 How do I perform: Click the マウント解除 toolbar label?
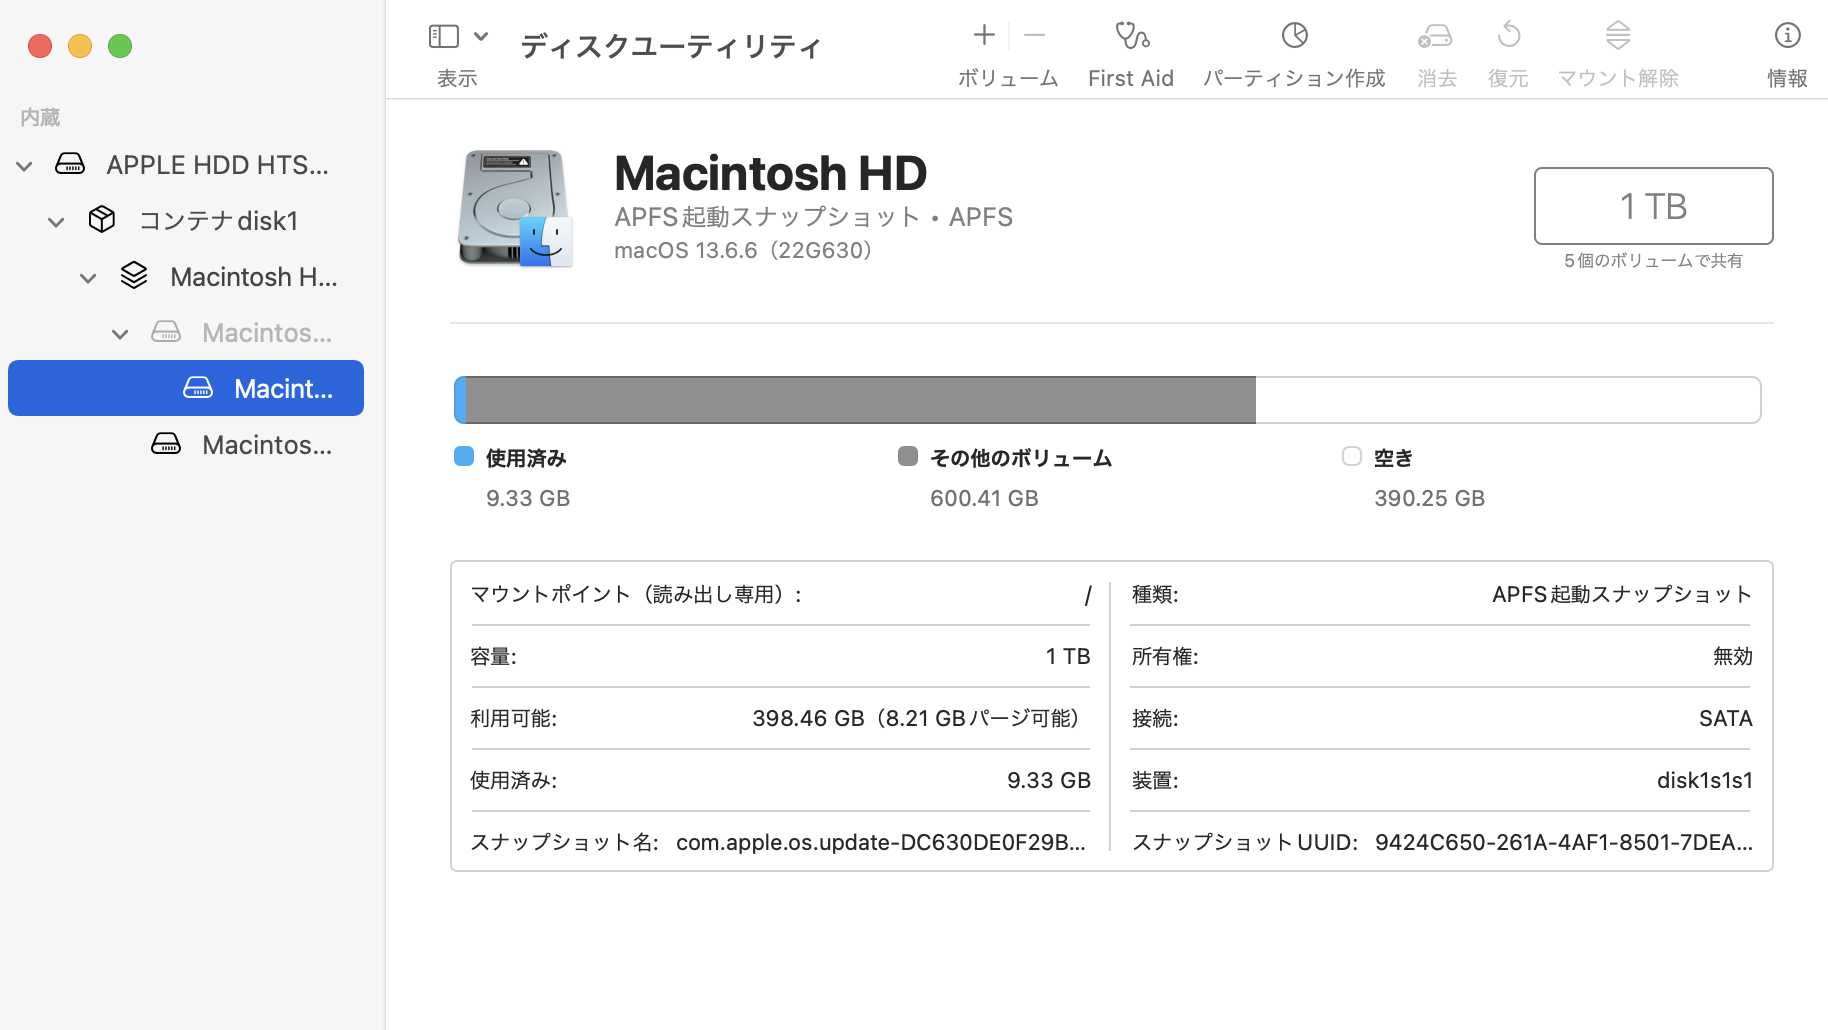1618,78
